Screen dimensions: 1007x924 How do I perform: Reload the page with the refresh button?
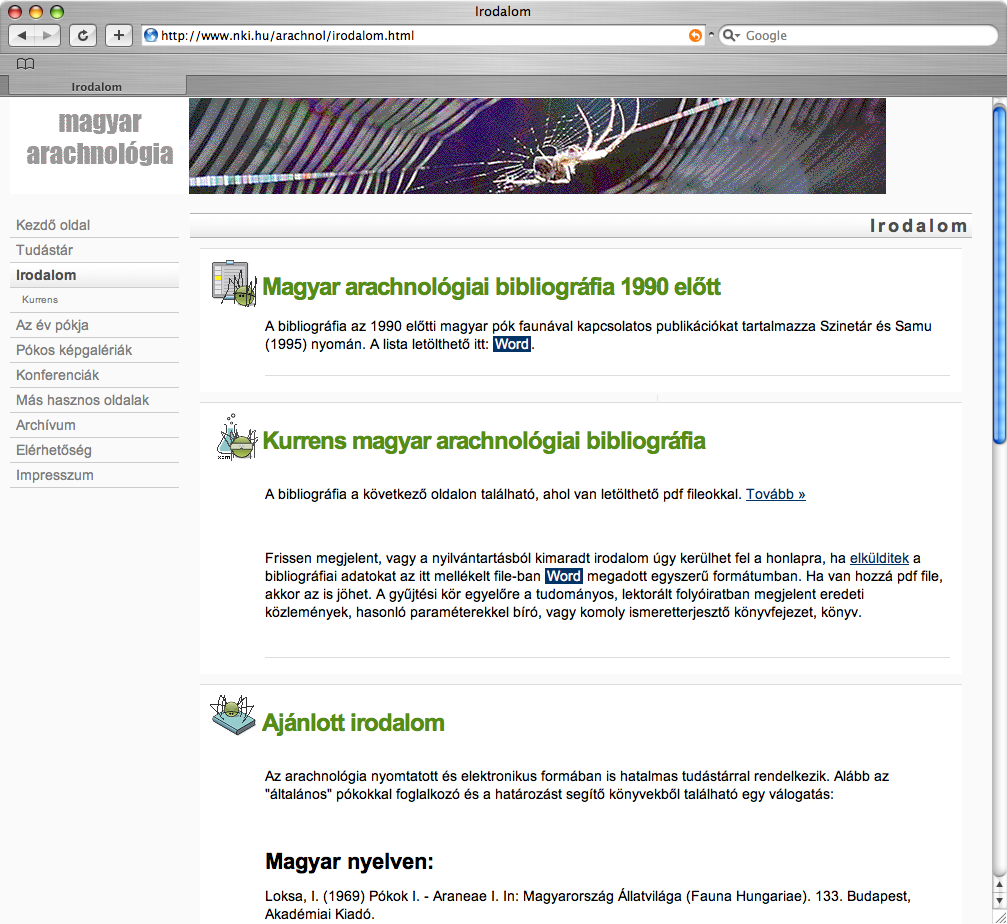(x=83, y=35)
